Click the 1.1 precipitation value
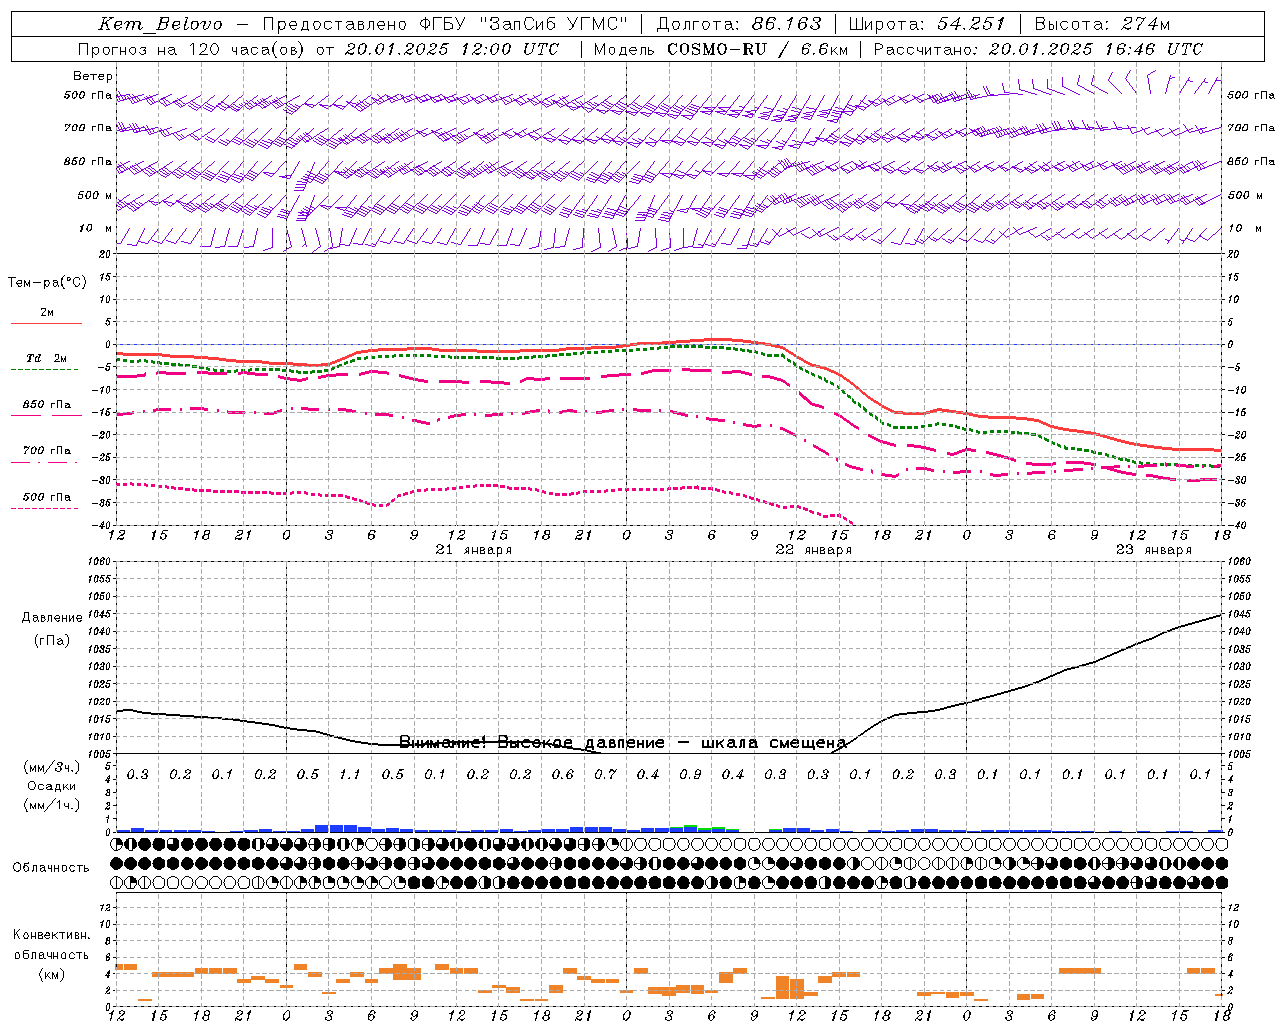The height and width of the screenshot is (1024, 1280). coord(350,774)
